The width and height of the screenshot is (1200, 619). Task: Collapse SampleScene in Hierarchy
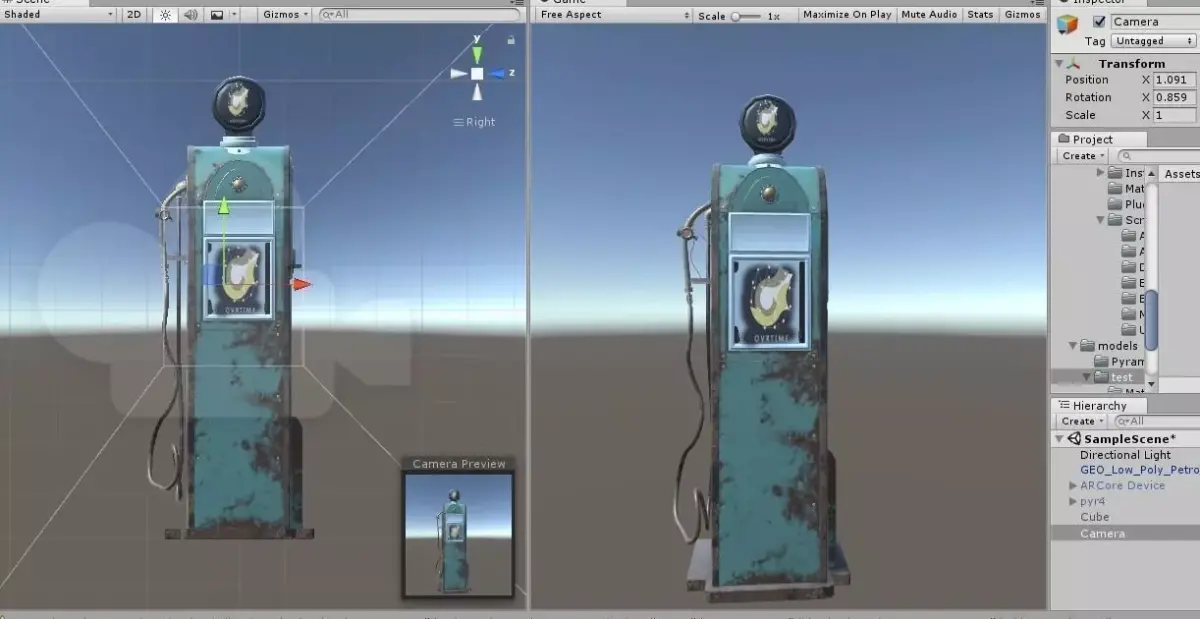pyautogui.click(x=1059, y=439)
